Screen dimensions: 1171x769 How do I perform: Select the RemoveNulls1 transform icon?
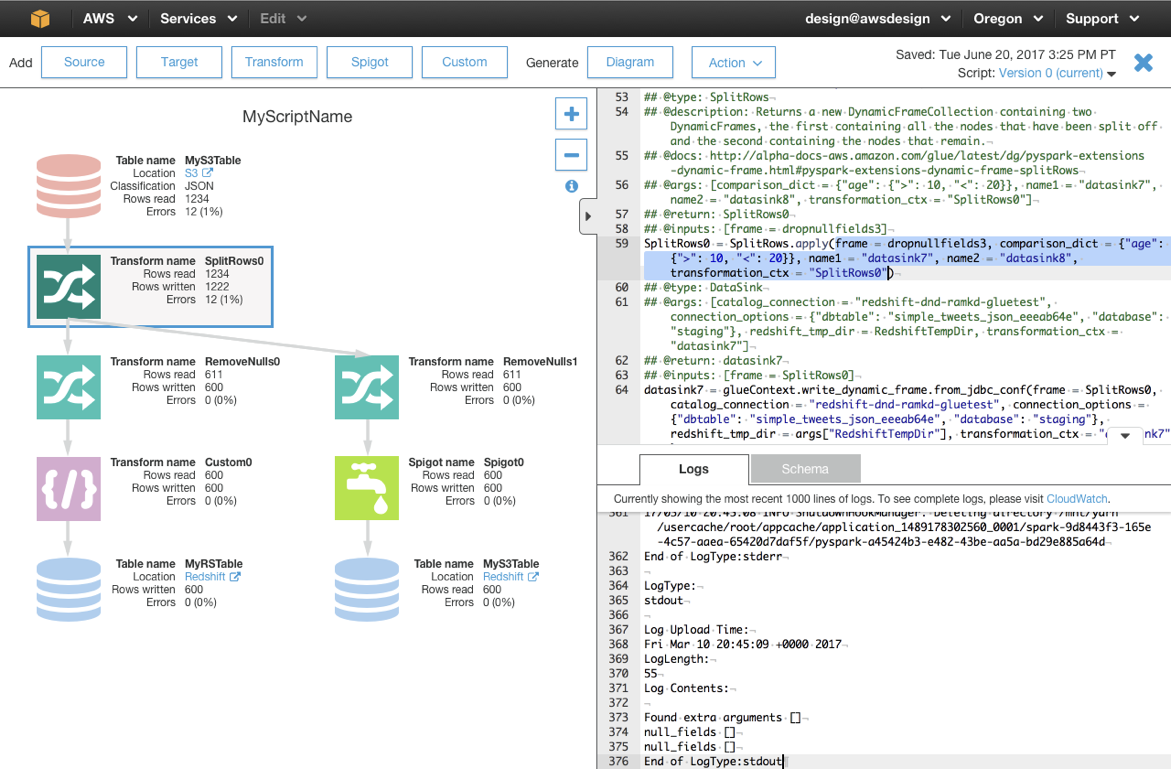(x=367, y=387)
